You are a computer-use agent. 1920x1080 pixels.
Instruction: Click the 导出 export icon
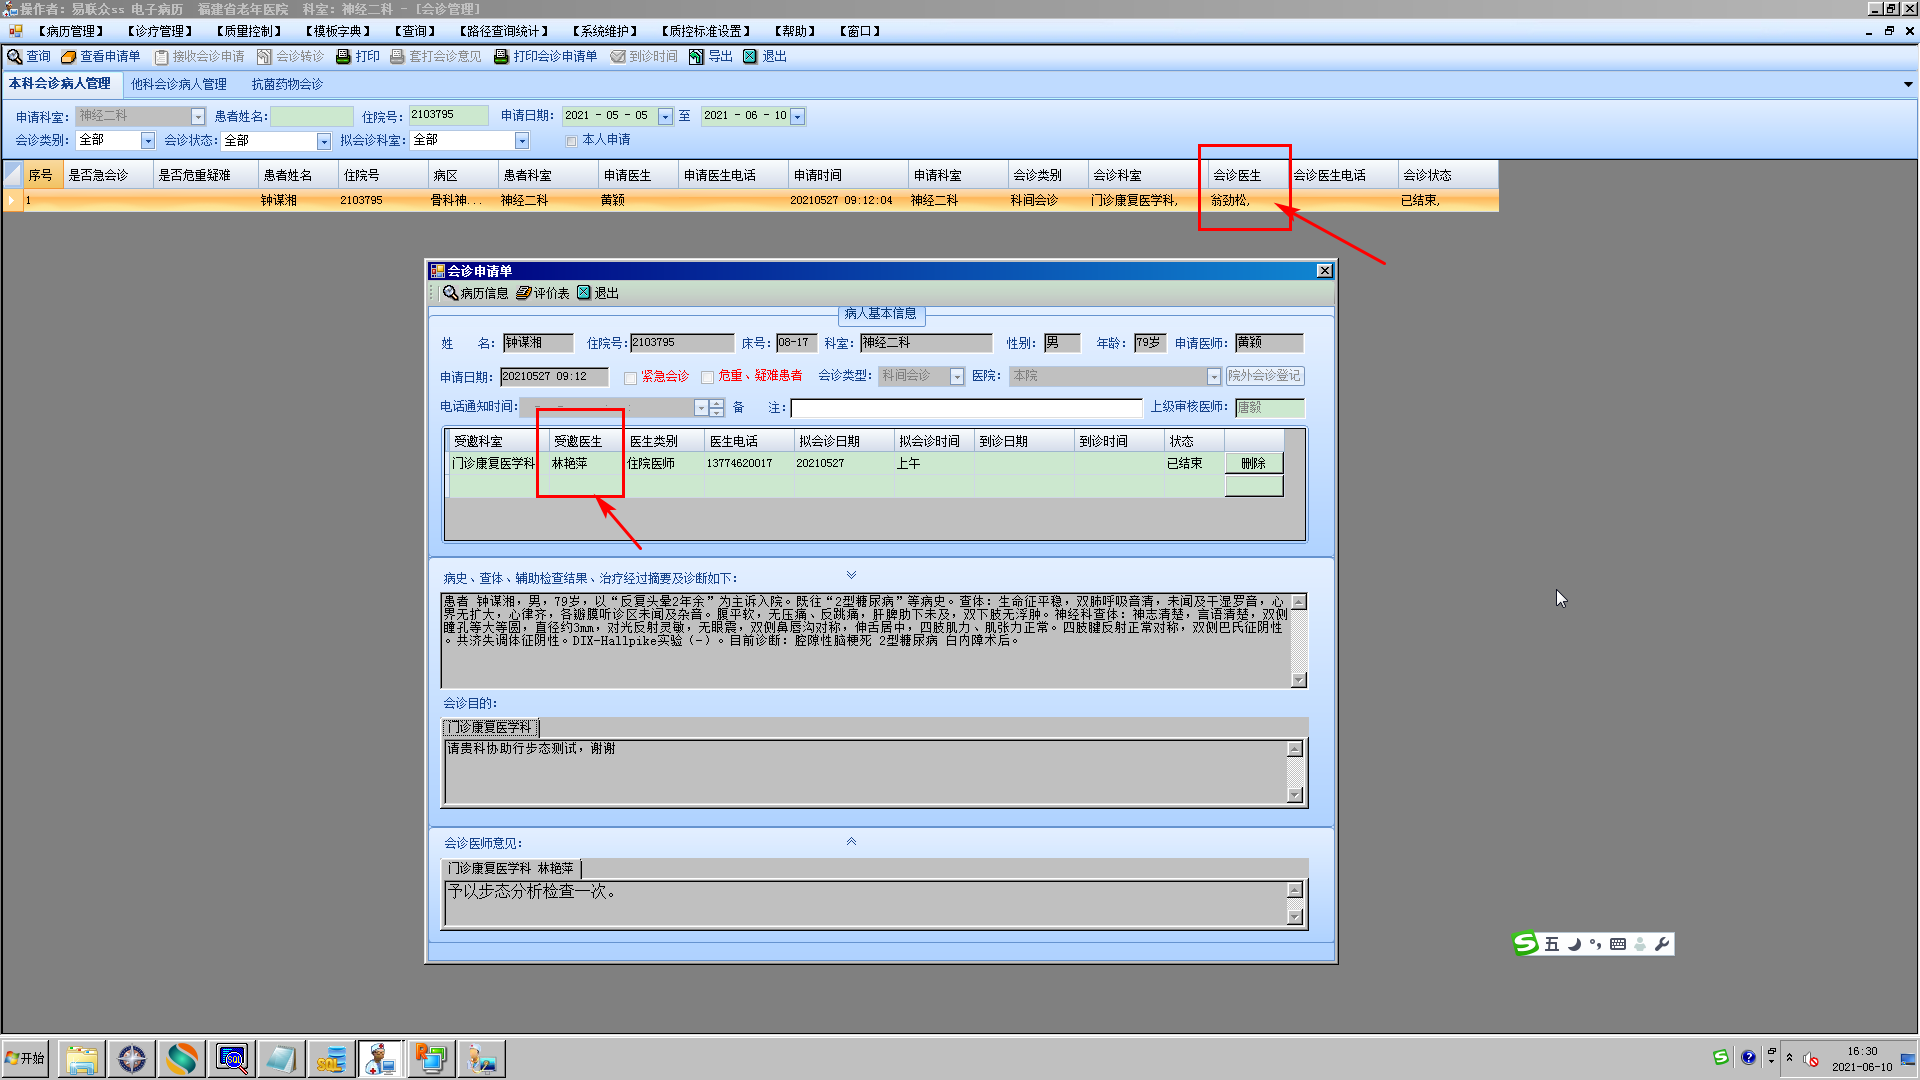click(697, 57)
